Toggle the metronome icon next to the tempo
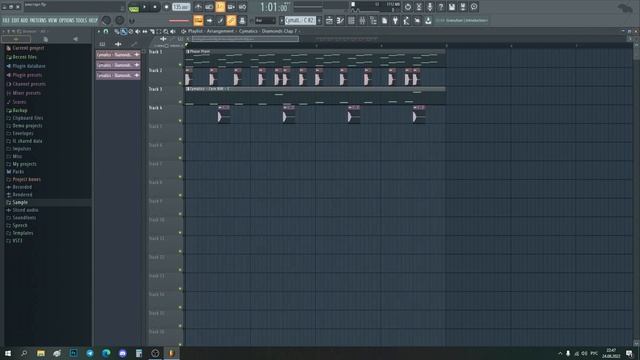Viewport: 640px width, 360px height. pos(198,7)
